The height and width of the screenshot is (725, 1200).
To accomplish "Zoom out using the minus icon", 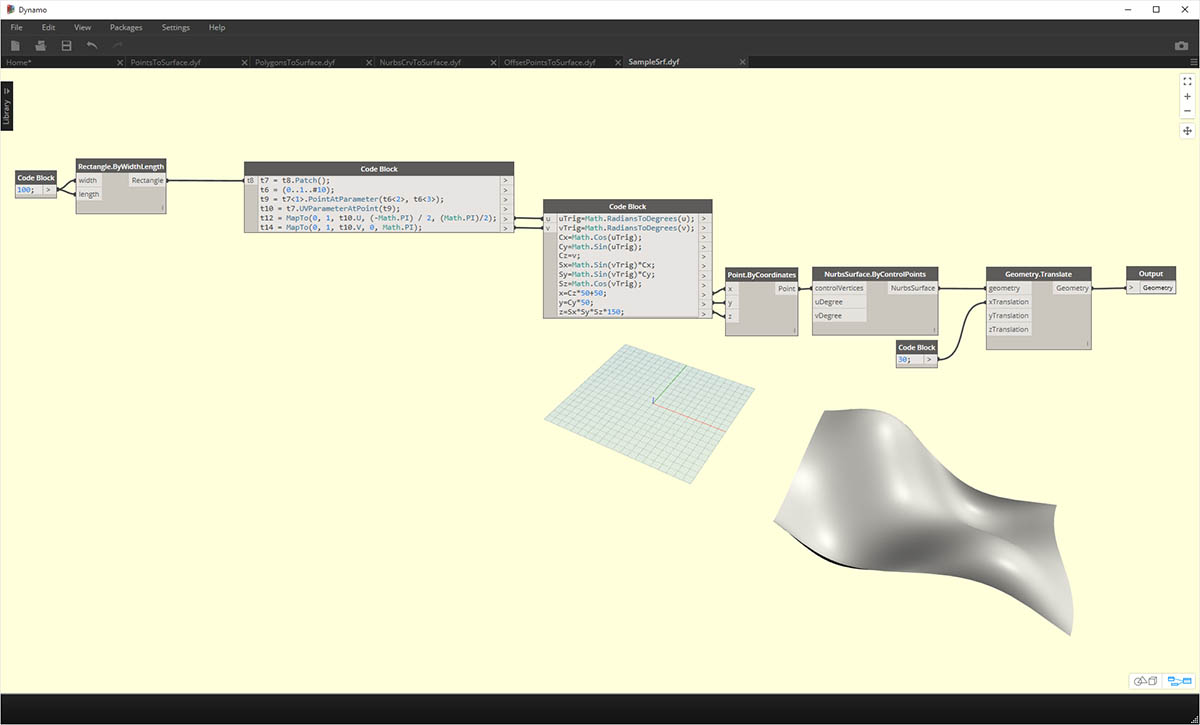I will [x=1187, y=111].
